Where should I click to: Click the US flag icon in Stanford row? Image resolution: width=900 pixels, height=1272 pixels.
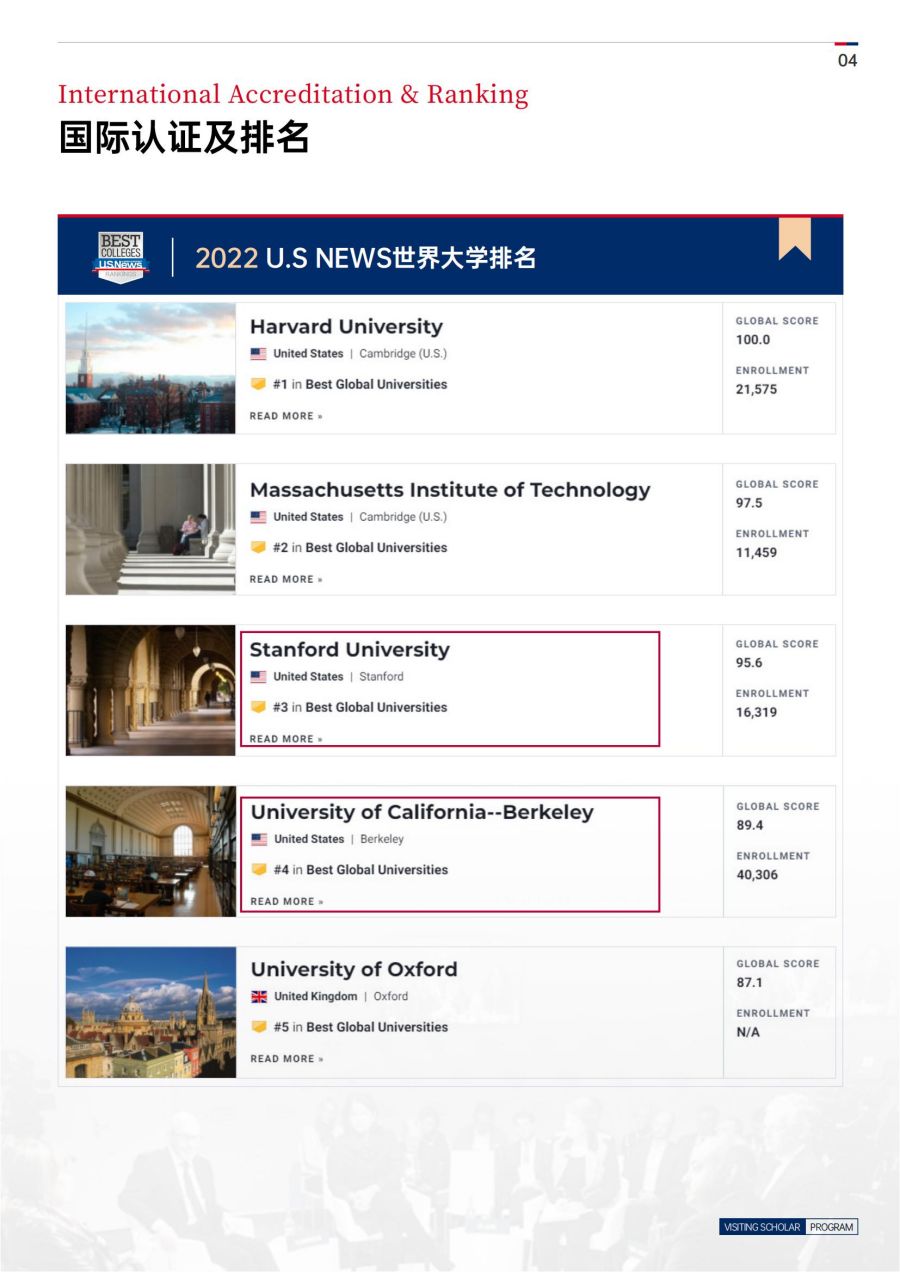point(258,677)
